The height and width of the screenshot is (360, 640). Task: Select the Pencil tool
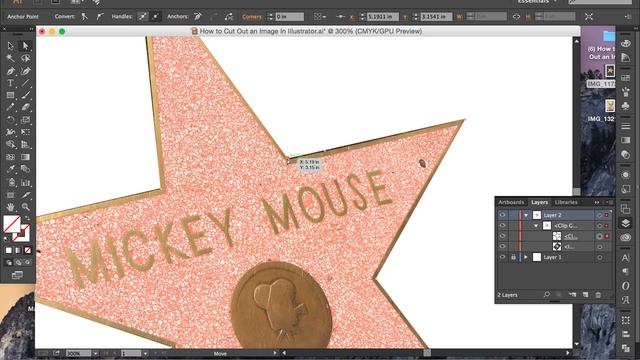click(x=11, y=108)
